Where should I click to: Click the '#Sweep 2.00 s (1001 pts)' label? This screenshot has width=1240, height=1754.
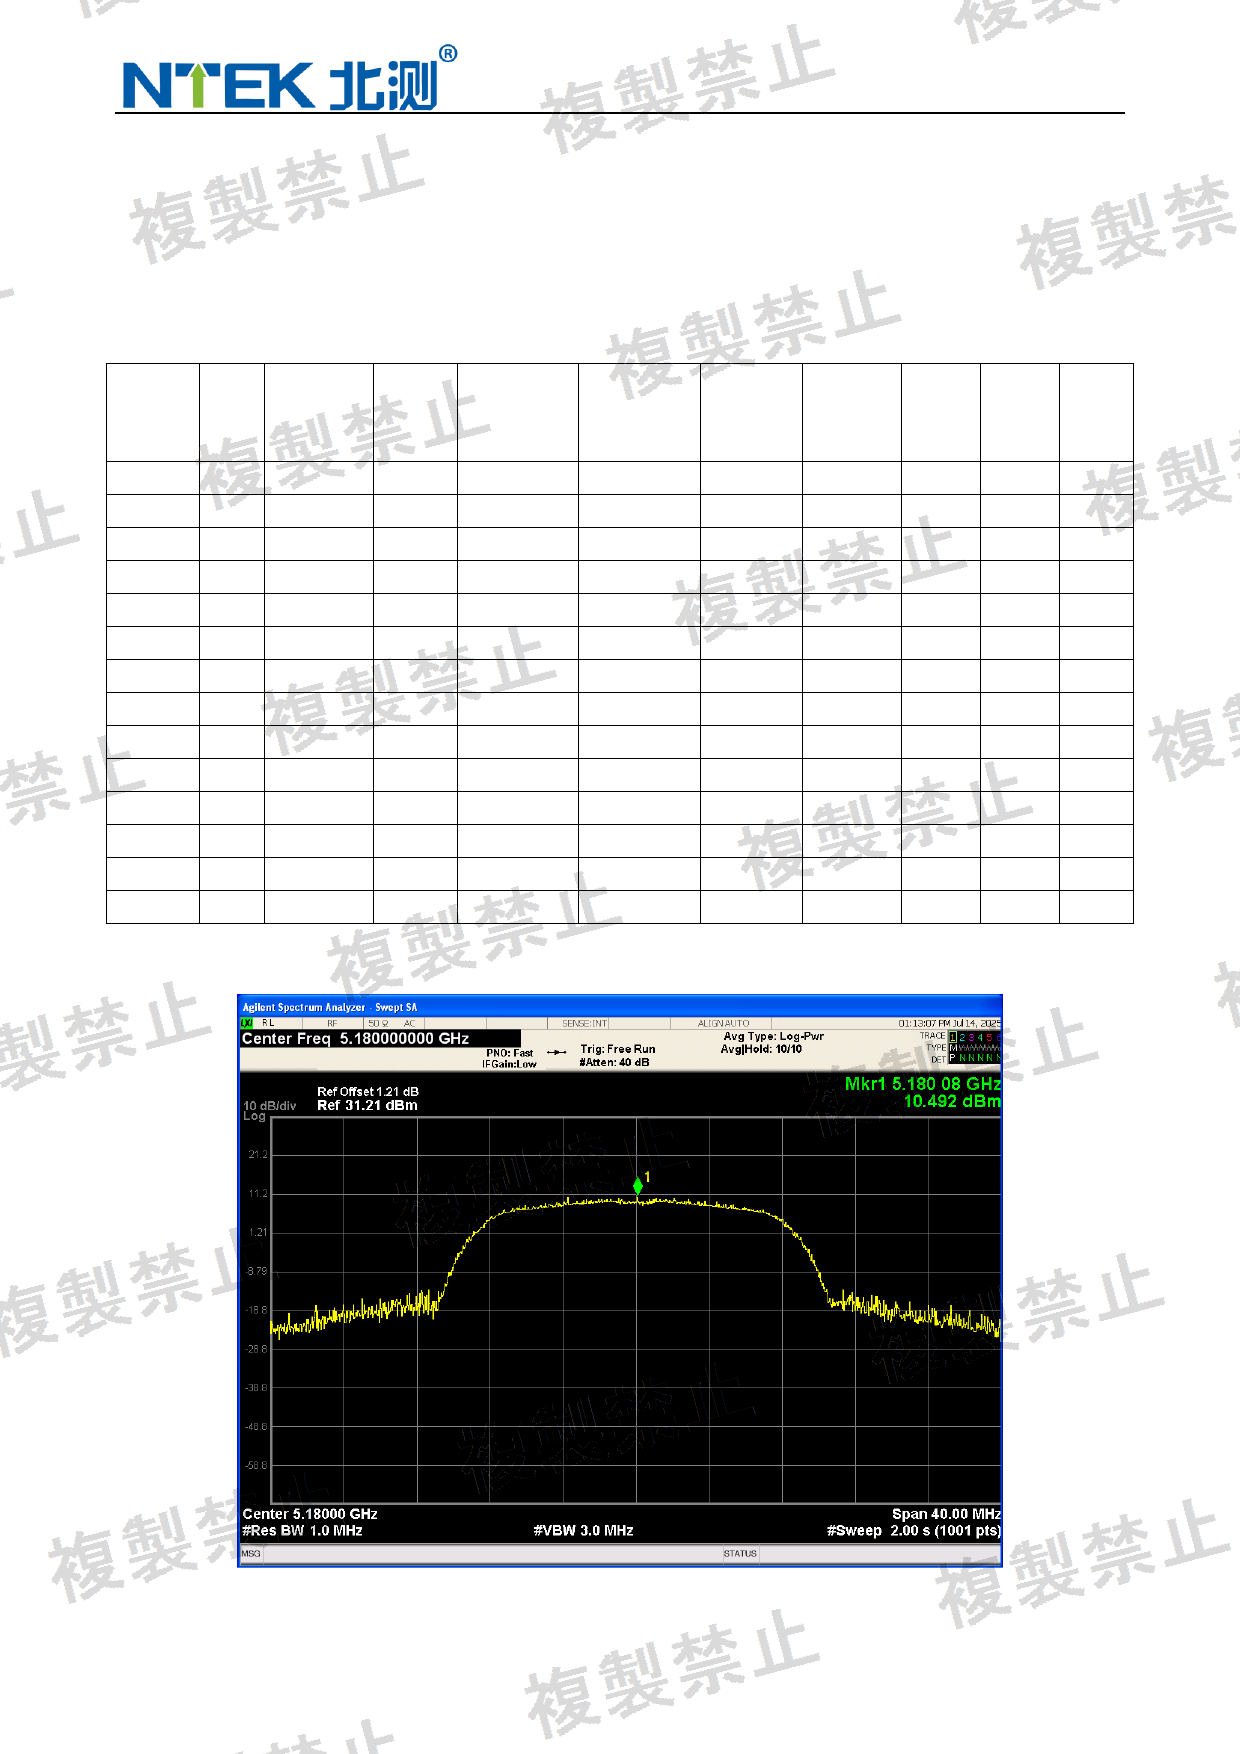pyautogui.click(x=913, y=1530)
